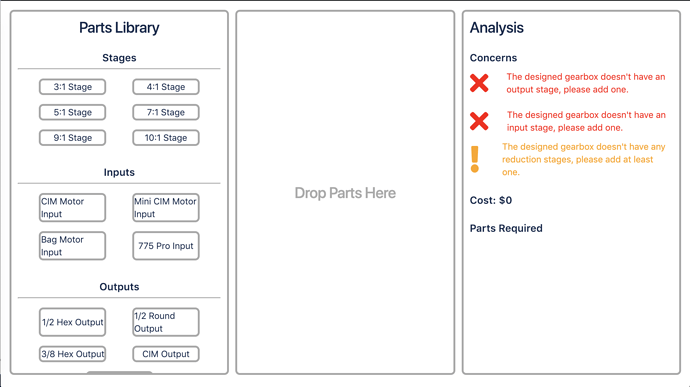Click the red X icon for missing input stage
This screenshot has height=387, width=690.
479,121
